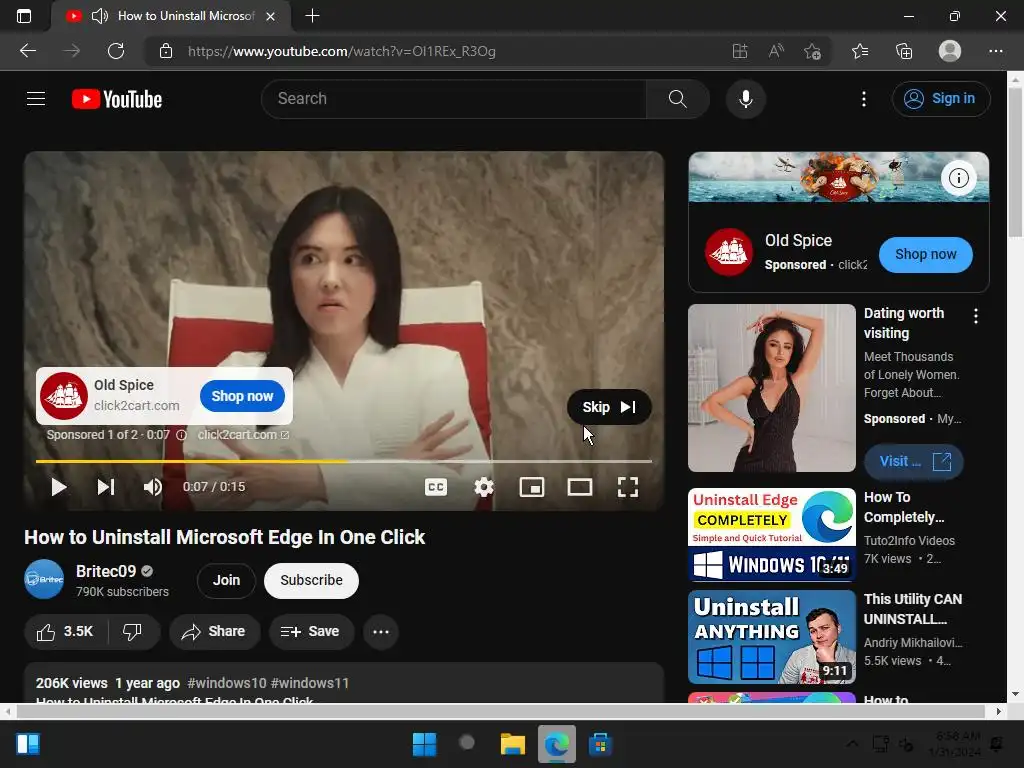This screenshot has width=1024, height=768.
Task: Click Old Spice logo in sidebar ad
Action: tap(729, 252)
